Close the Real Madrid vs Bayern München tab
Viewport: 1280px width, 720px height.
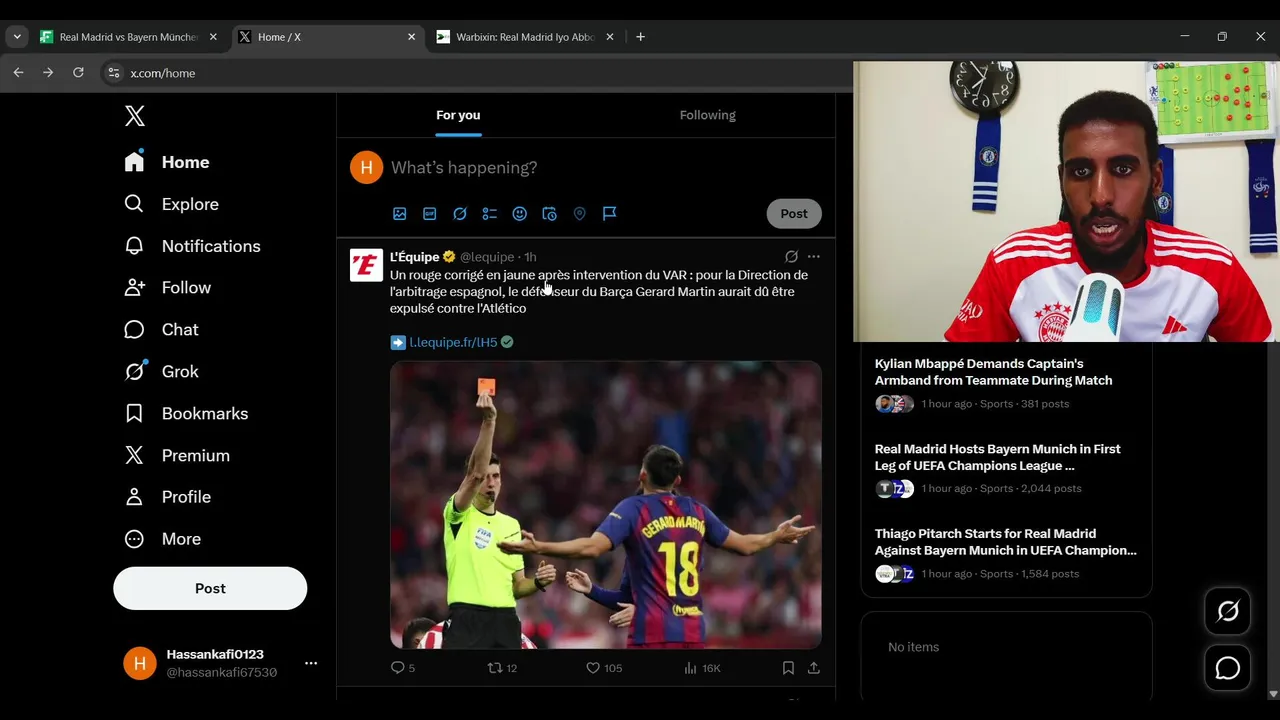click(213, 37)
